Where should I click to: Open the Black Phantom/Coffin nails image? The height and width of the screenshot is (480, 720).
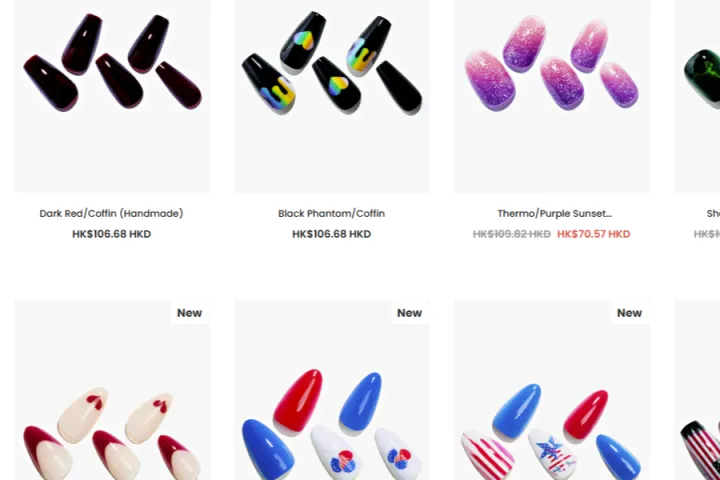tap(332, 96)
